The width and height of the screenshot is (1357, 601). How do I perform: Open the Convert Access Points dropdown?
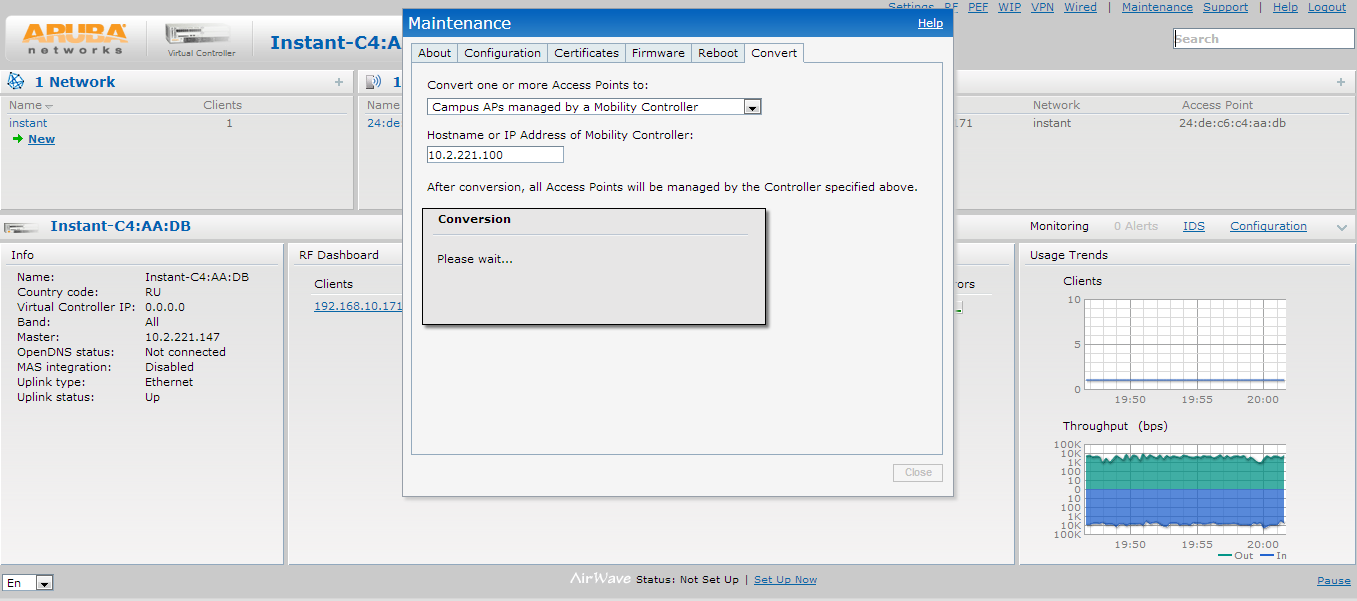click(x=752, y=107)
